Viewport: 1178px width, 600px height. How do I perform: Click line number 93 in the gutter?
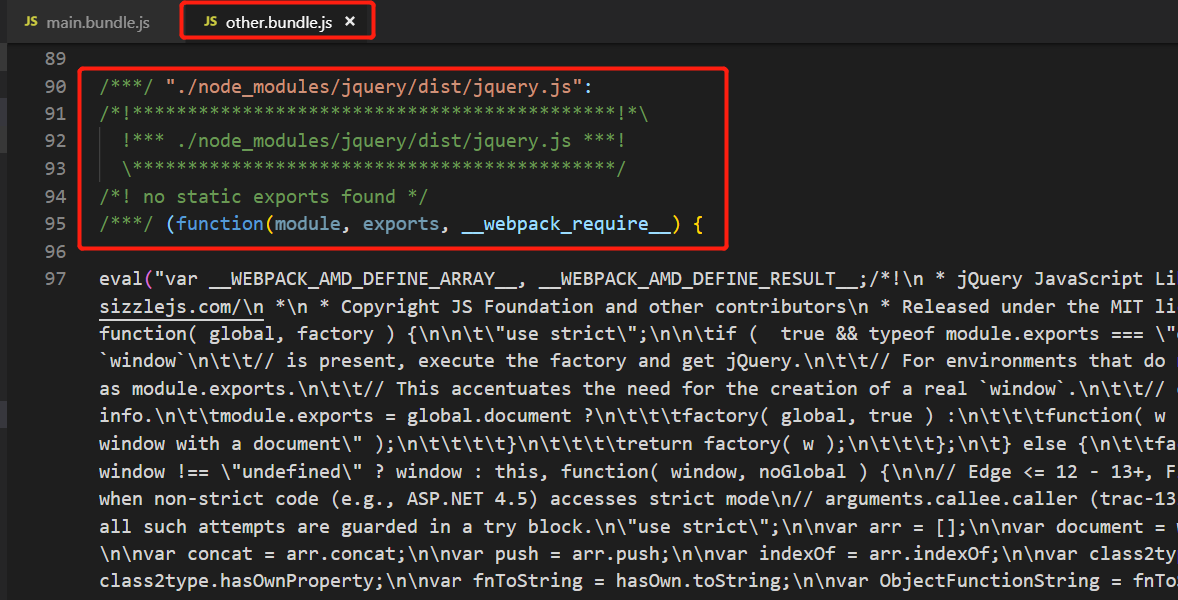pos(56,169)
